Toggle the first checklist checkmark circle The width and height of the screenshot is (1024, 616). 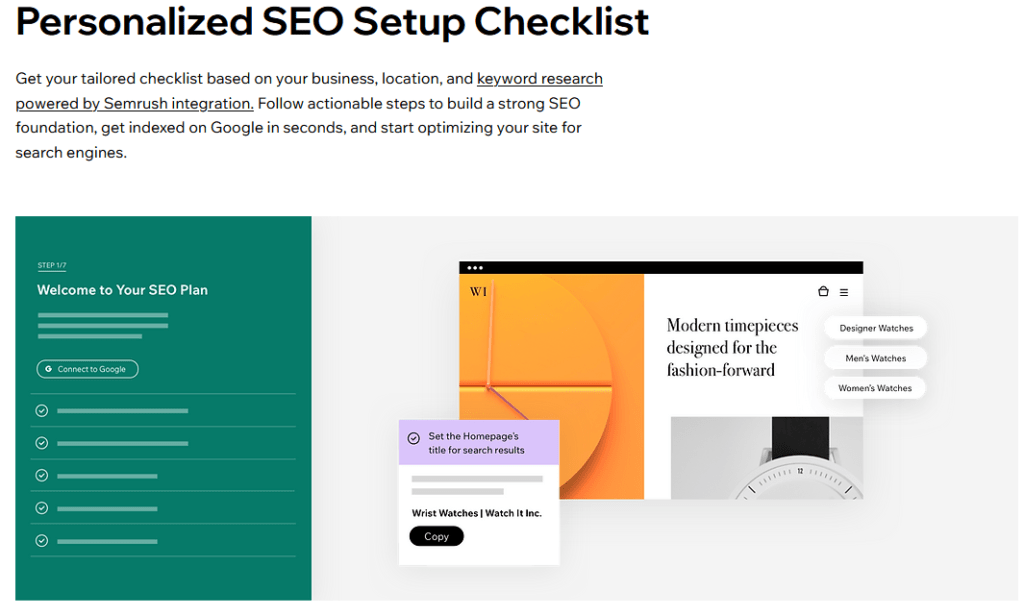(42, 411)
